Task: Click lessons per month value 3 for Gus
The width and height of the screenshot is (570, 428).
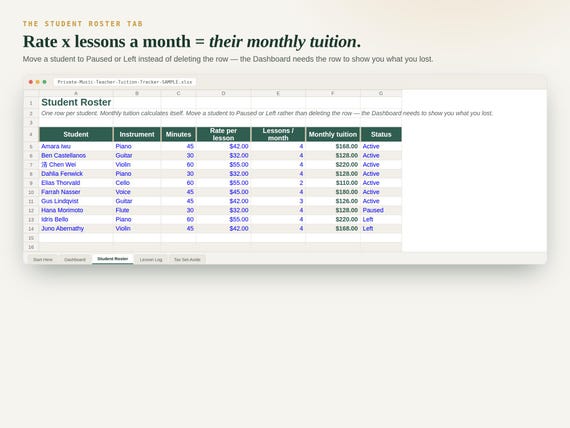Action: (278, 201)
